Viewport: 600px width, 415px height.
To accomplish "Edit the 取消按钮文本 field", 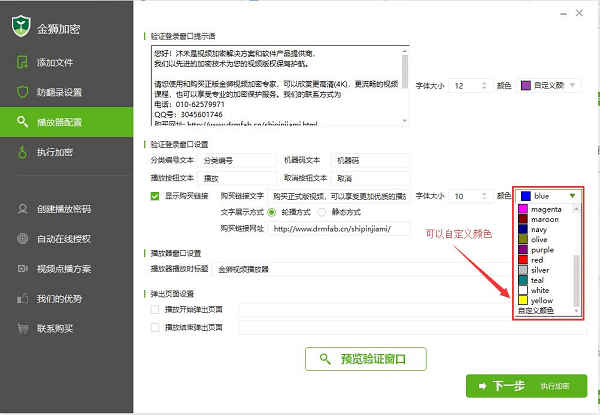I will (x=370, y=178).
